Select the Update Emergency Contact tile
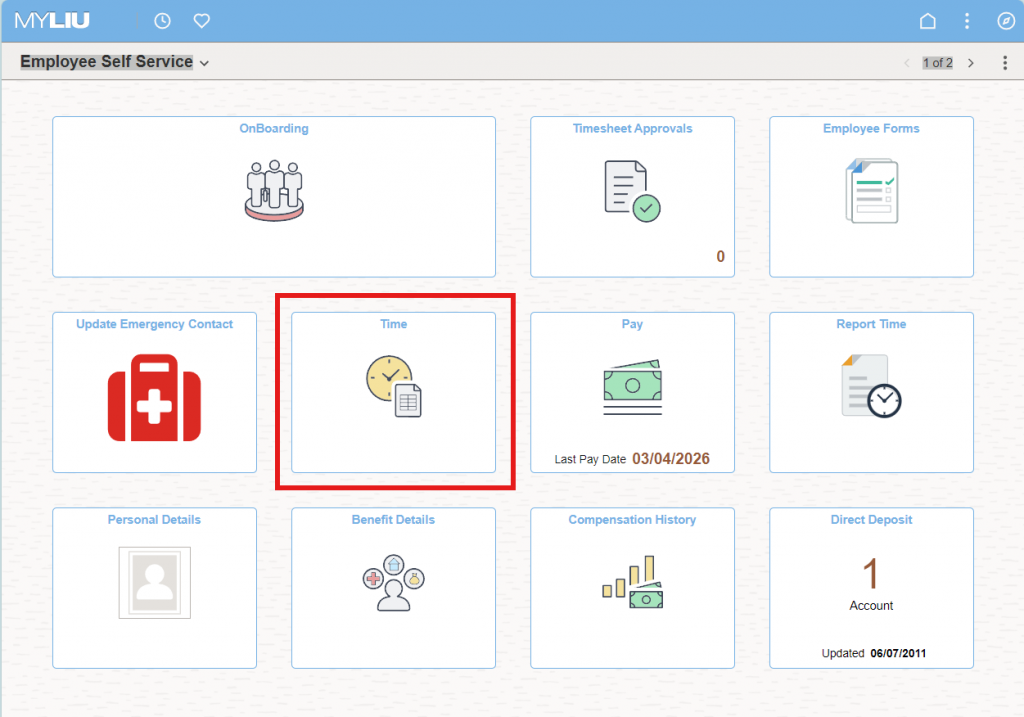This screenshot has height=717, width=1024. [154, 392]
